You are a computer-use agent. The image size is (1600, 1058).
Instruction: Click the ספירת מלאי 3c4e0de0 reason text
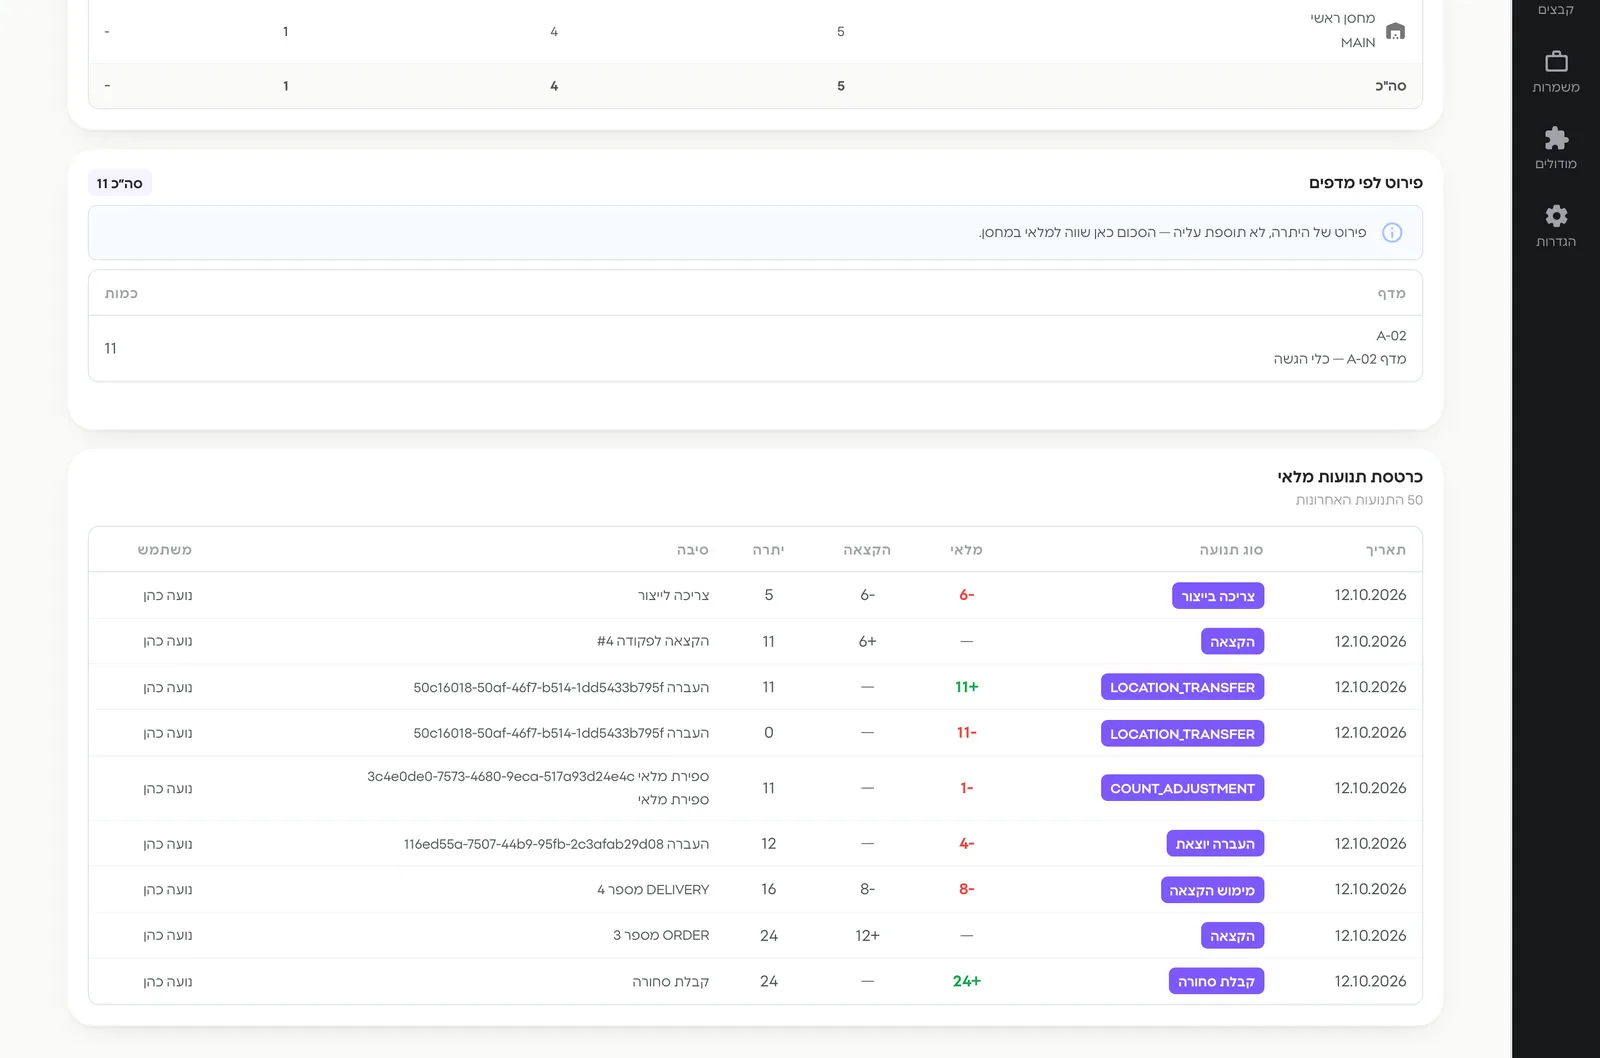pos(538,777)
